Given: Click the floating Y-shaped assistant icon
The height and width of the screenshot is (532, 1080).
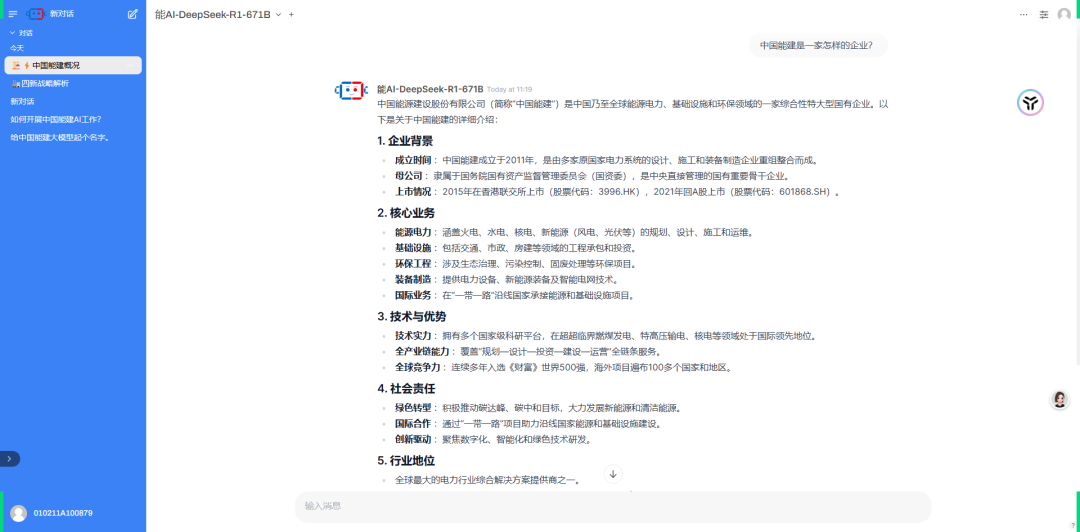Looking at the screenshot, I should tap(1030, 102).
